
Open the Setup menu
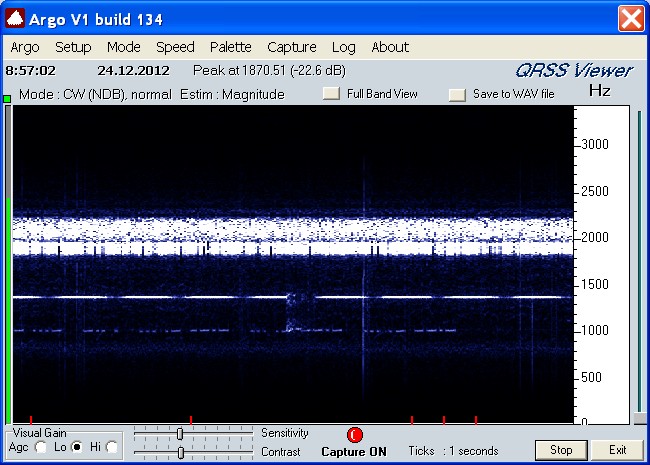coord(73,47)
